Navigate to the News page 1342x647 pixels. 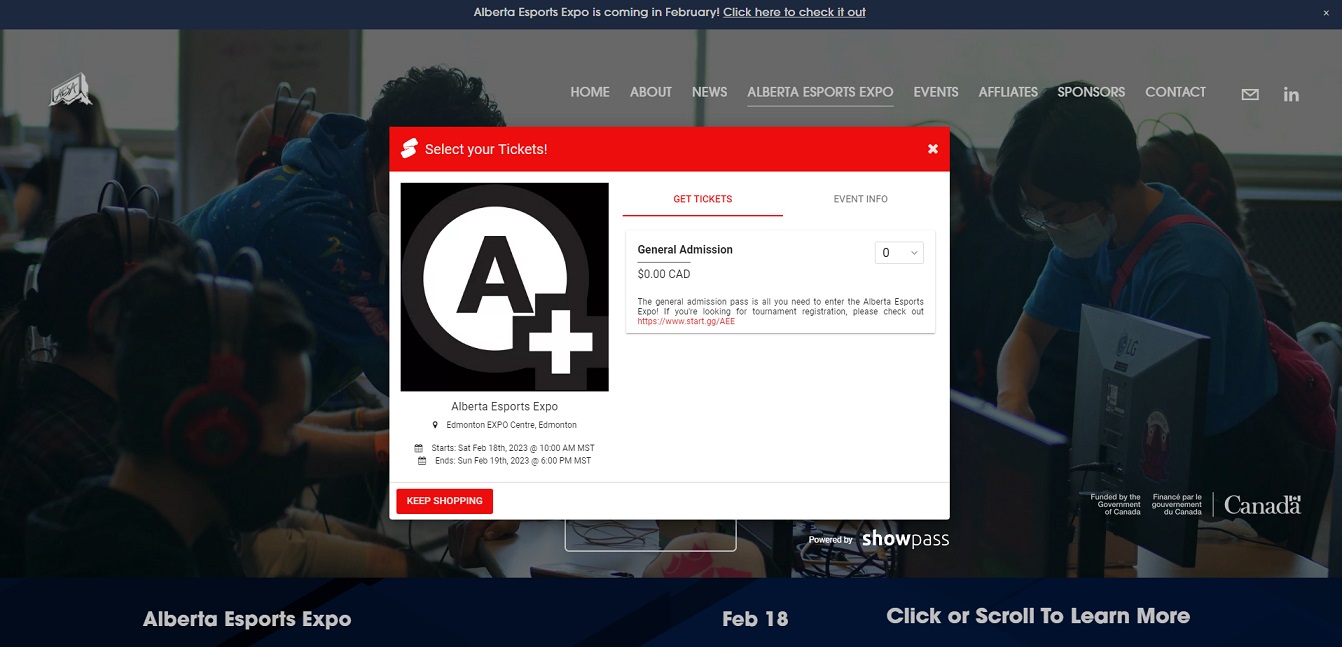click(709, 92)
